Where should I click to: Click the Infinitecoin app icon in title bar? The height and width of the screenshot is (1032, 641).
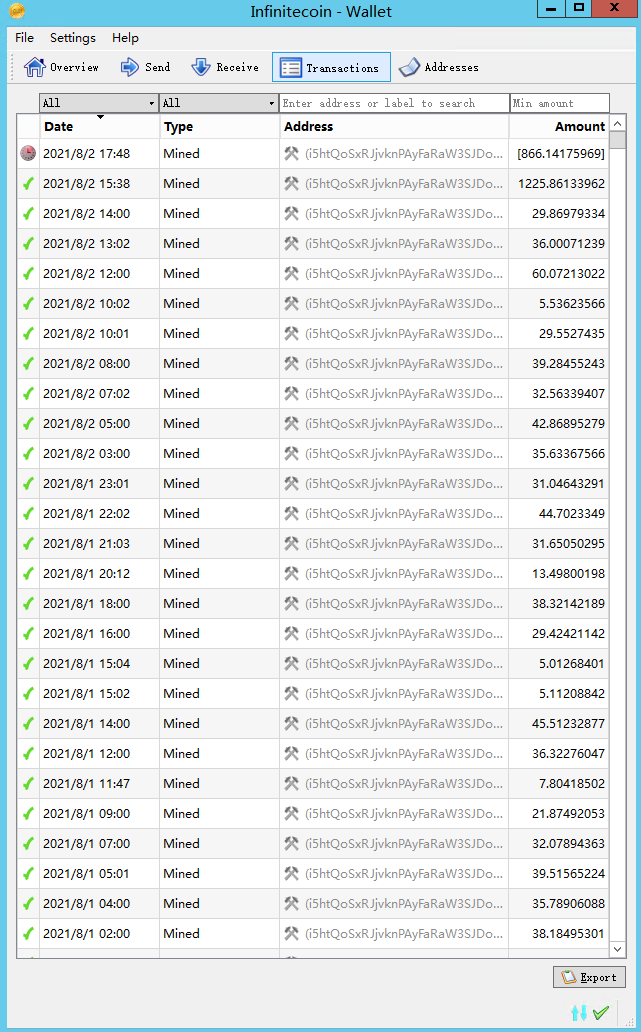coord(18,11)
